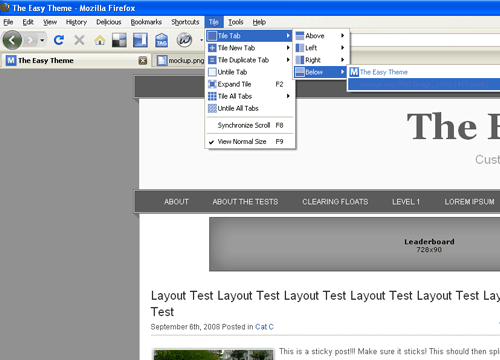This screenshot has height=360, width=500.
Task: Reload the page with the Refresh icon
Action: (x=59, y=40)
